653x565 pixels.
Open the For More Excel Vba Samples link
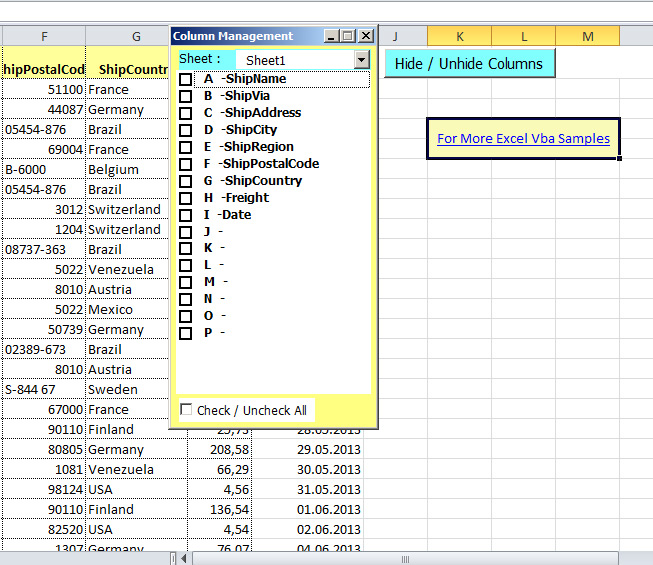click(523, 138)
